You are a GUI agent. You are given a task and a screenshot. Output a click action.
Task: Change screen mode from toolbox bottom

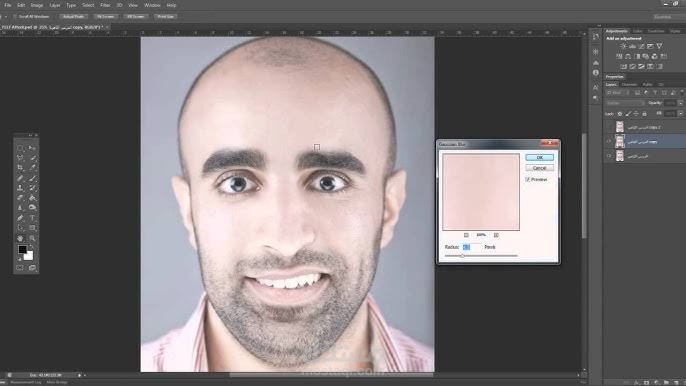click(32, 268)
